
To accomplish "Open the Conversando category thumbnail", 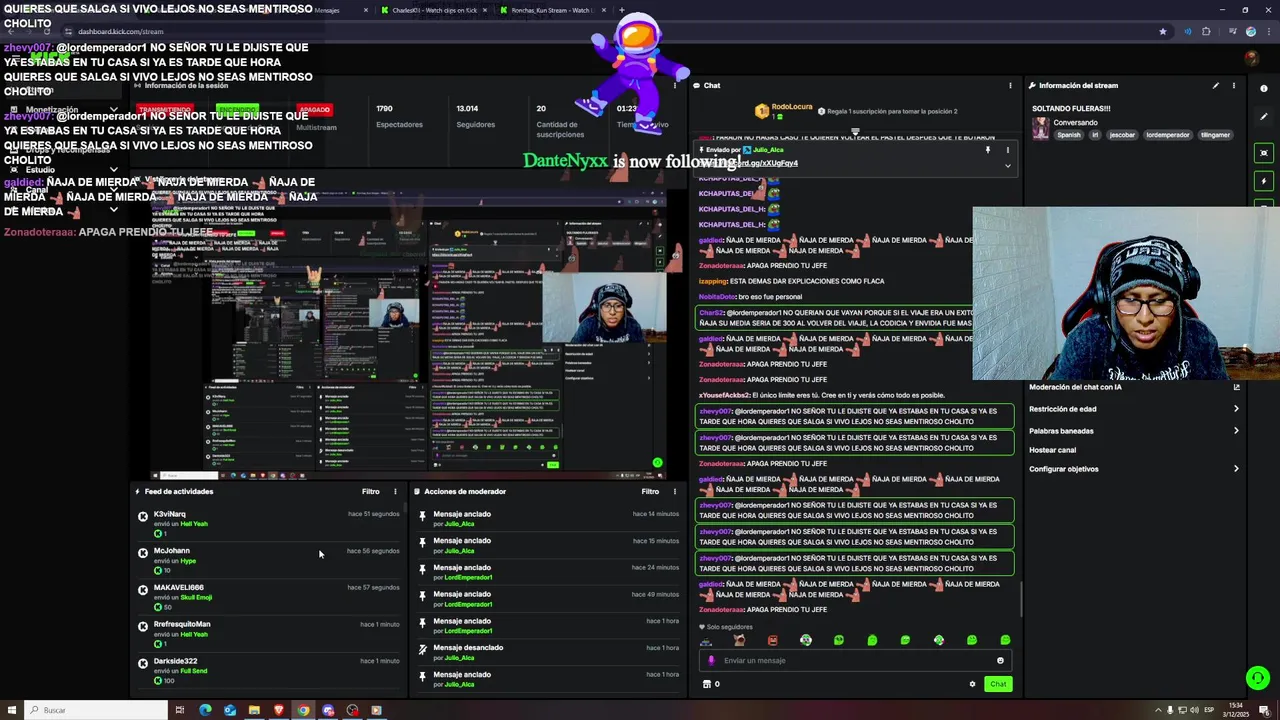I will tap(1041, 128).
